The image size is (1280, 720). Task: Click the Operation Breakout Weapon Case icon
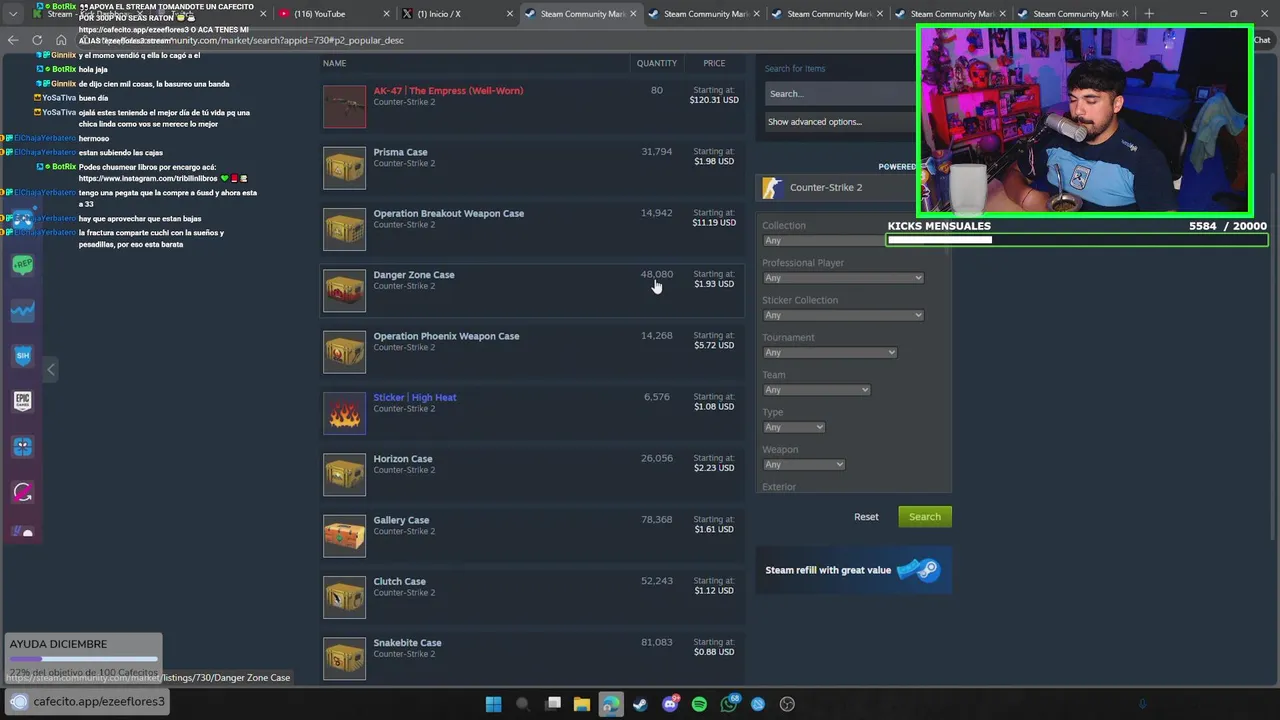click(344, 229)
